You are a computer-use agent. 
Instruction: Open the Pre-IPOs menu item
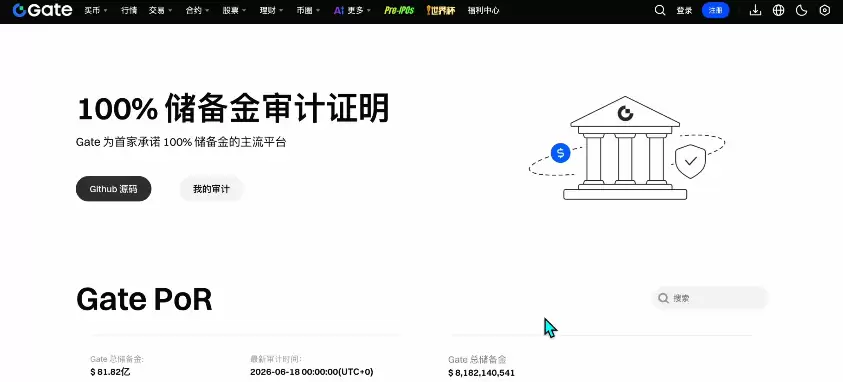pos(399,10)
